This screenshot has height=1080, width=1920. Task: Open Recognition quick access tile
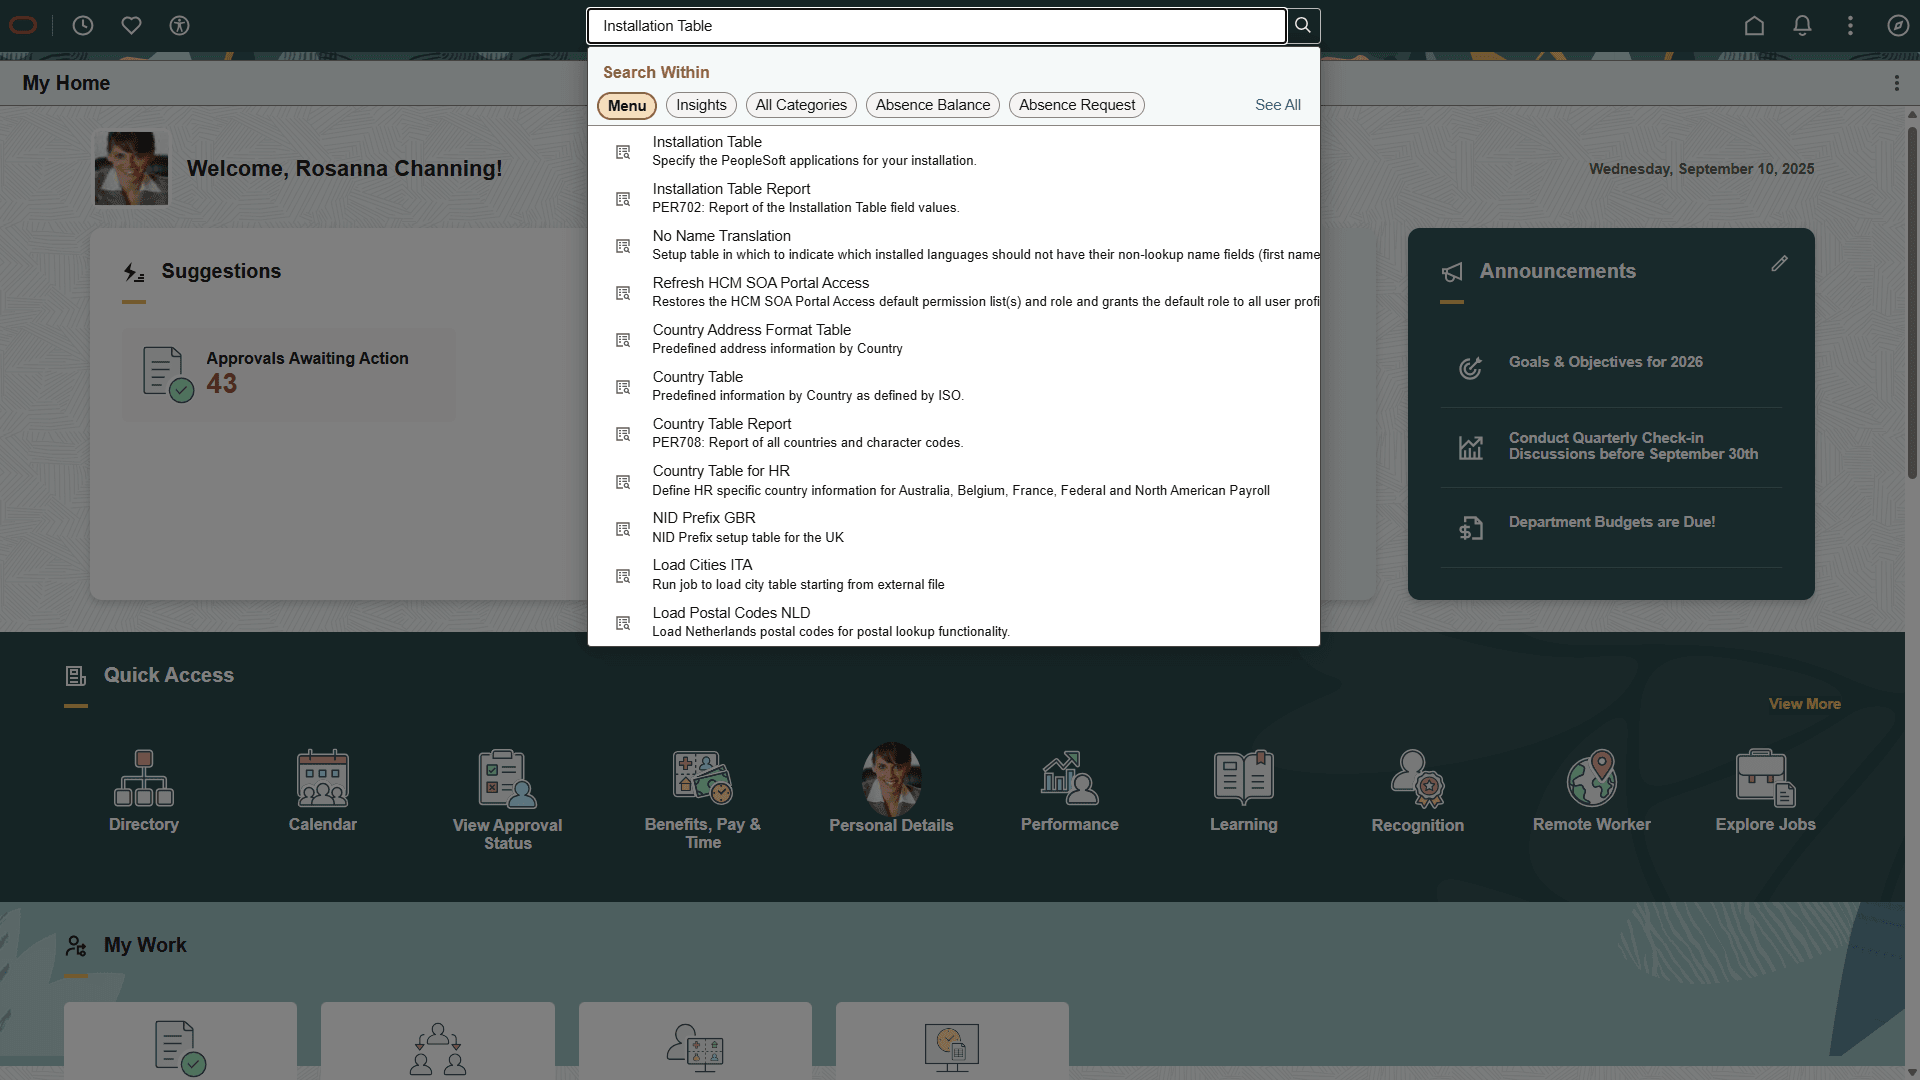[x=1417, y=790]
